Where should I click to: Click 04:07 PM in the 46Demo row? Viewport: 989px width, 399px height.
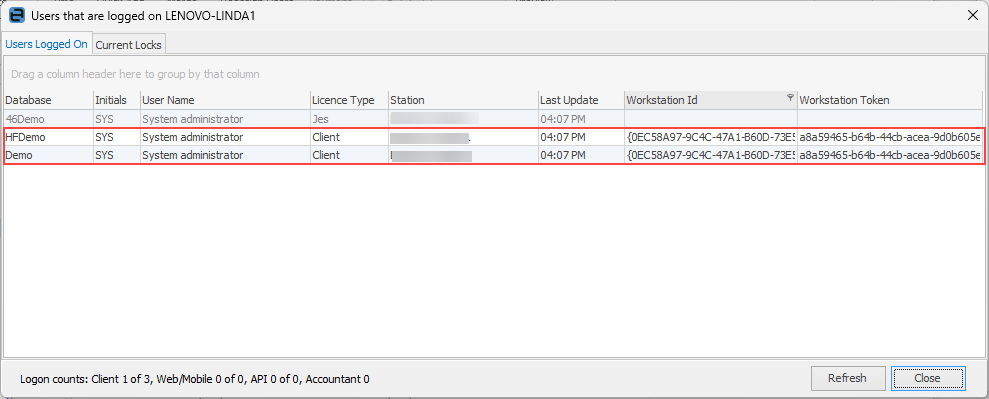pos(581,119)
